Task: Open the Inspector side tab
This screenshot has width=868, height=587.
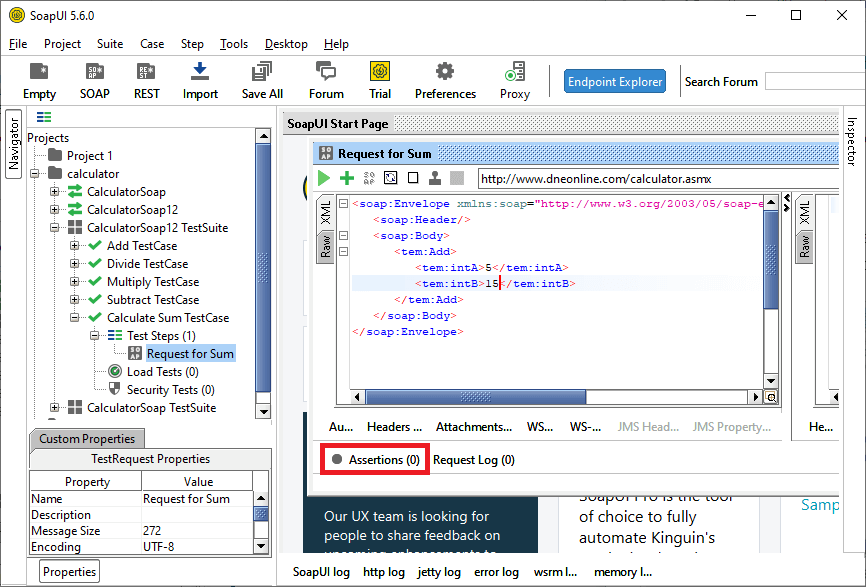Action: click(852, 141)
